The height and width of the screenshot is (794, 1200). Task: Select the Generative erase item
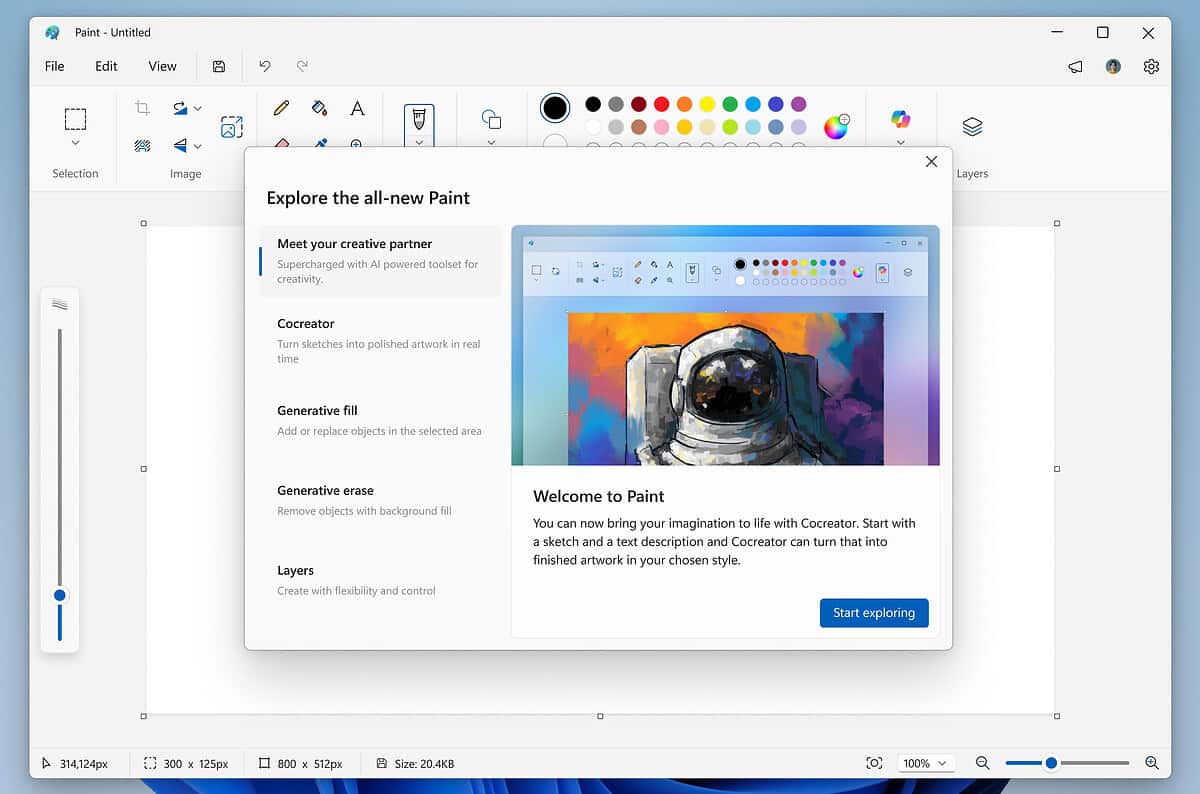(x=380, y=500)
